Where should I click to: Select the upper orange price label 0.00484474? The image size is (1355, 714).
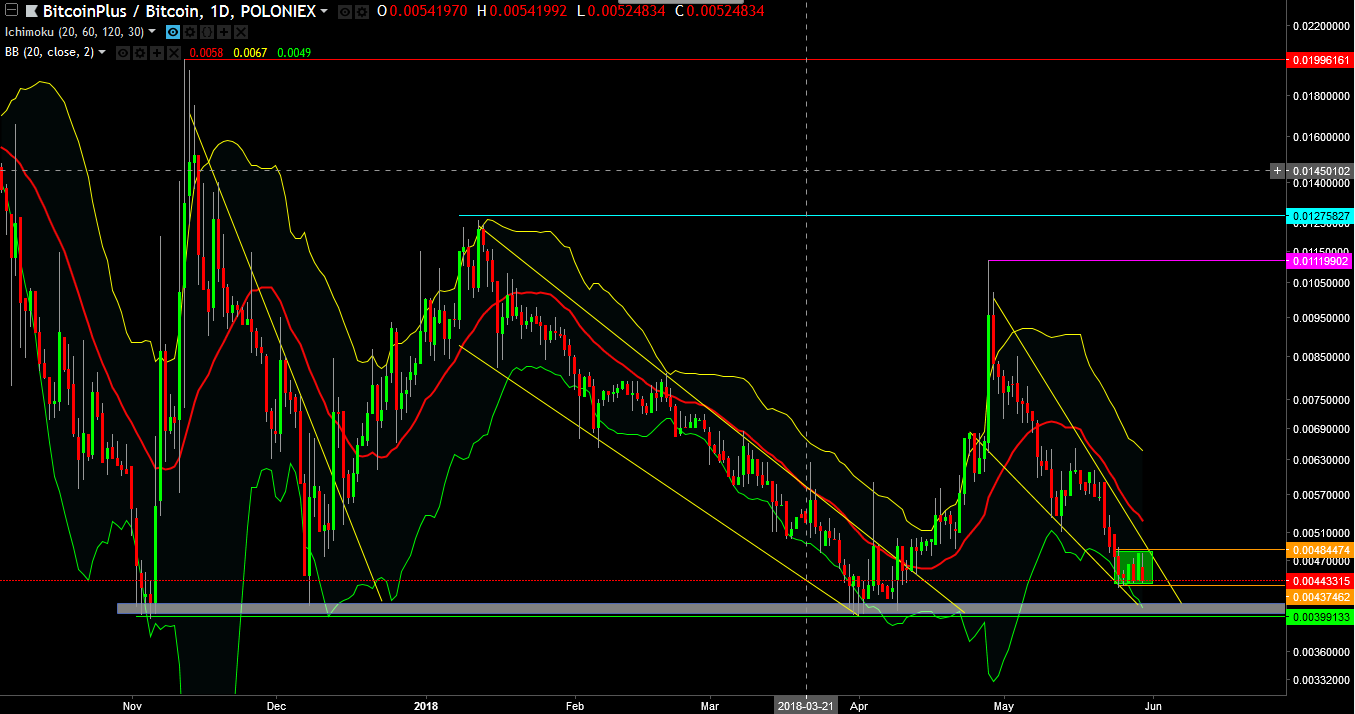point(1321,550)
